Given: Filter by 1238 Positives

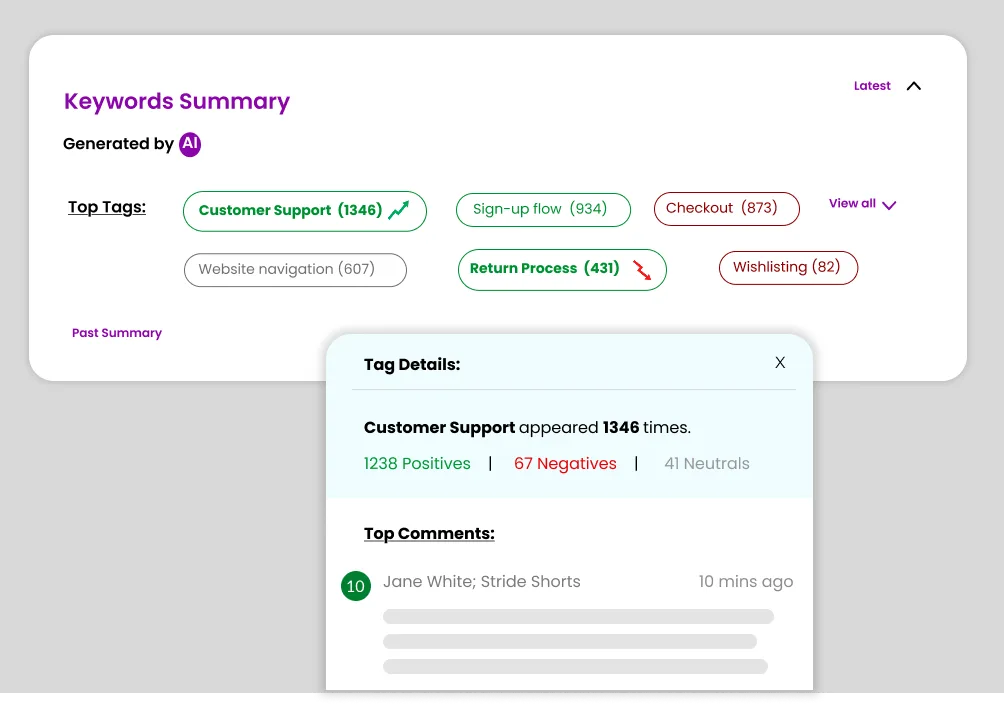Looking at the screenshot, I should [x=417, y=464].
